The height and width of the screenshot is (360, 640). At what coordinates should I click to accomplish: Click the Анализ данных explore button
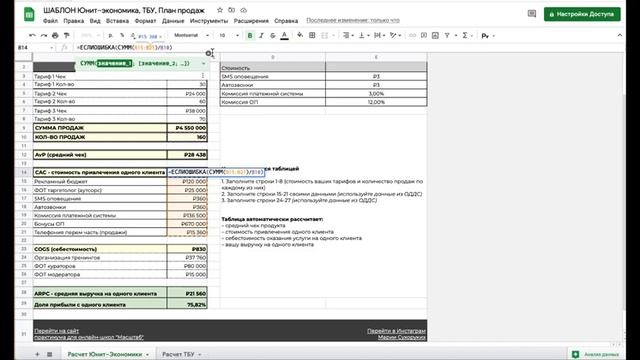coord(596,354)
